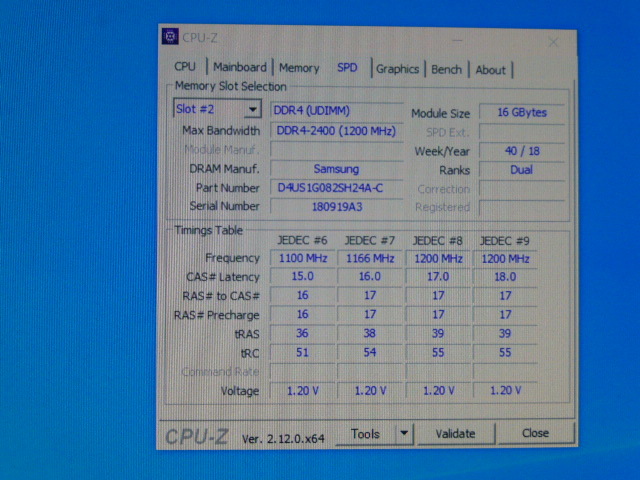Select the SPD tab
The image size is (640, 480).
pos(347,67)
